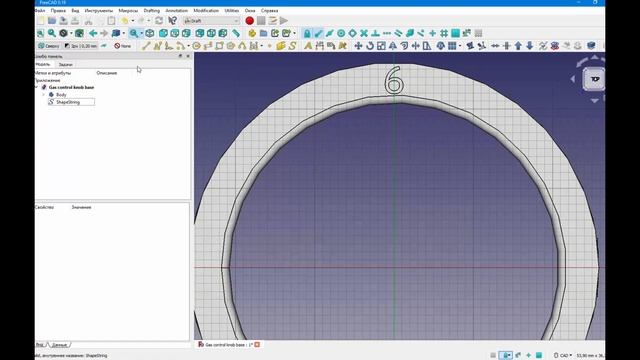
Task: Click the Isometric view cube icon
Action: click(x=150, y=33)
